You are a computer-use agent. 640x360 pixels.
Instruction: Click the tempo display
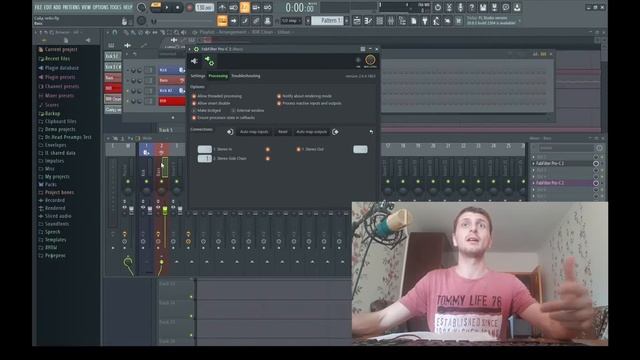(204, 7)
